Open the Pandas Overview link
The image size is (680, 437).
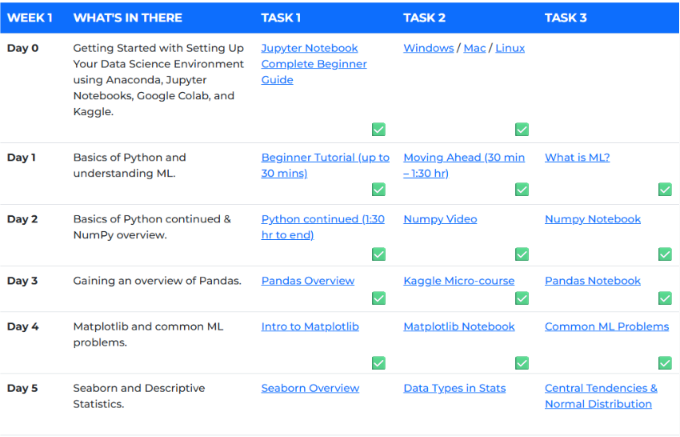308,281
